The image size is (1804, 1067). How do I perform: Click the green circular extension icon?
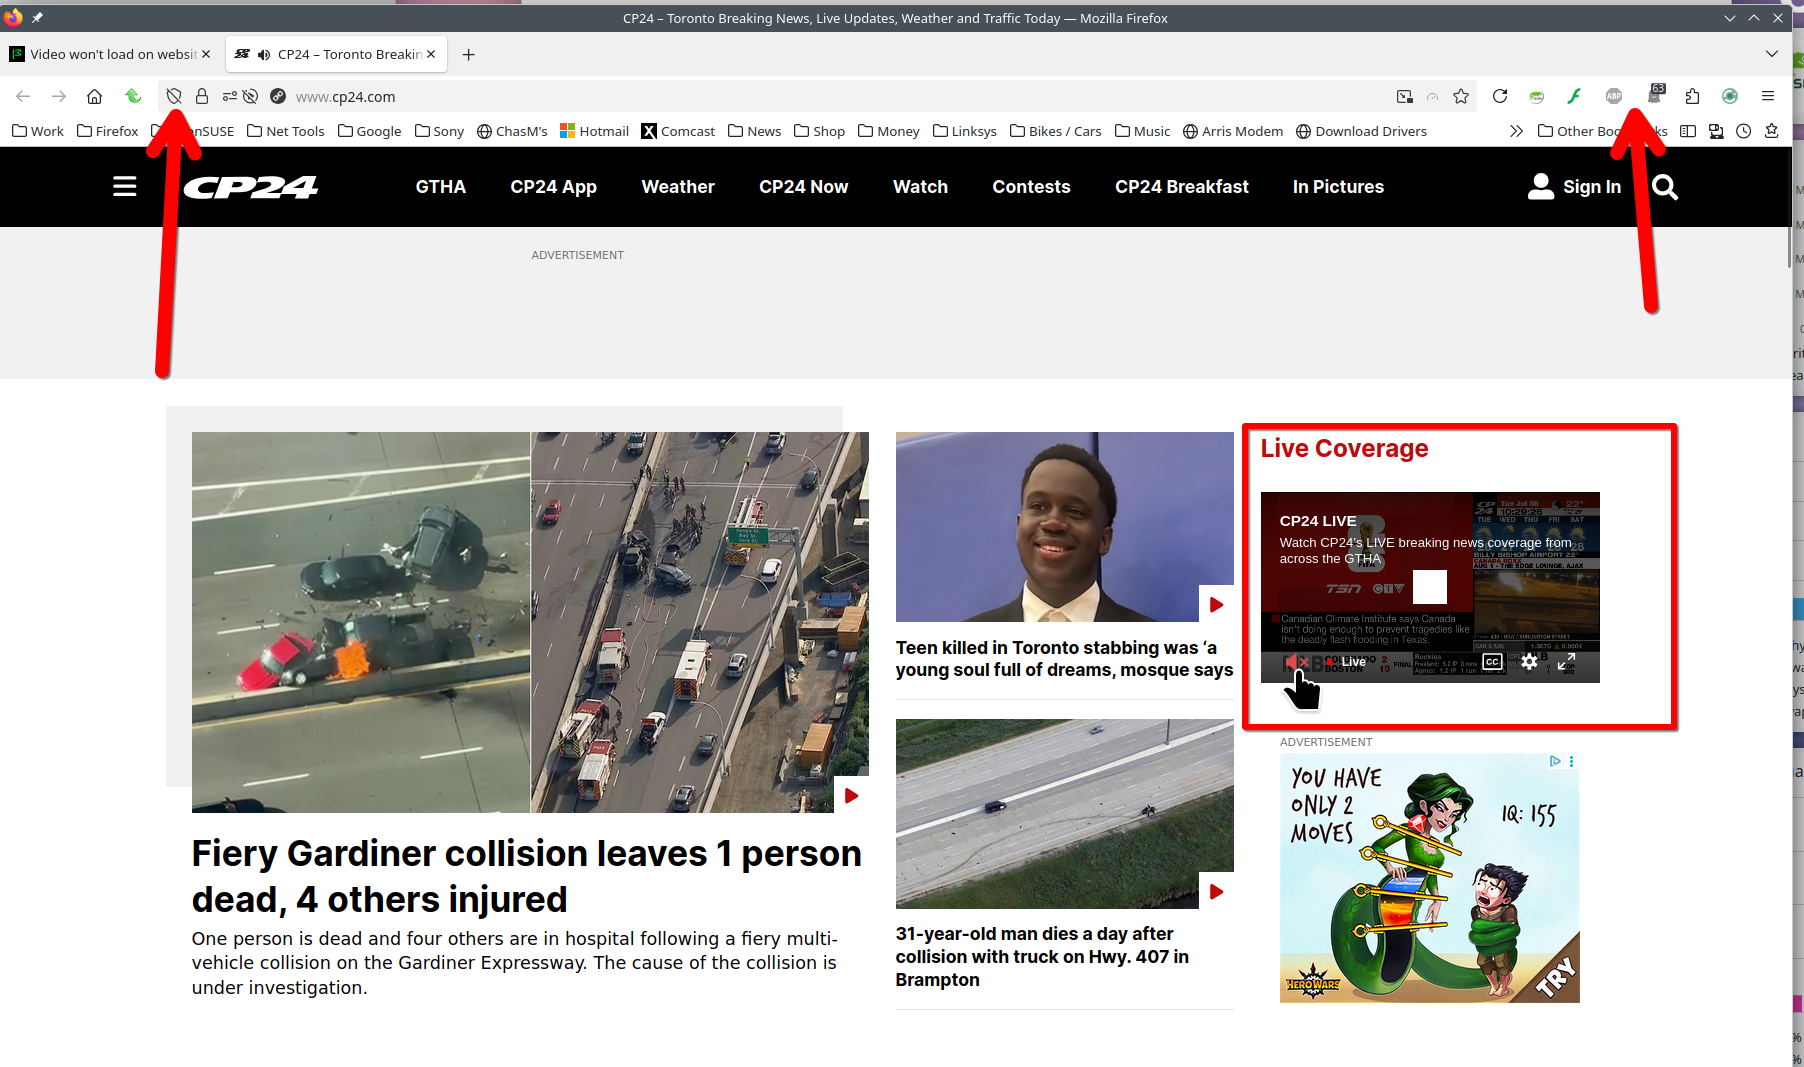1730,96
